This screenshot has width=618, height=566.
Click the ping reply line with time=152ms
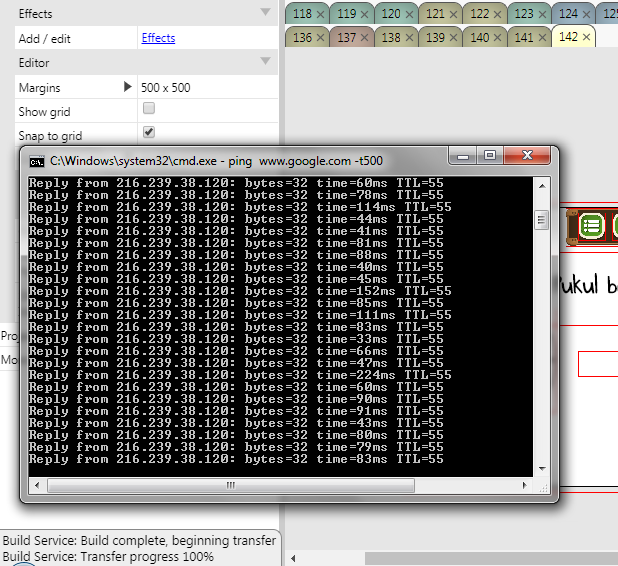click(x=240, y=291)
